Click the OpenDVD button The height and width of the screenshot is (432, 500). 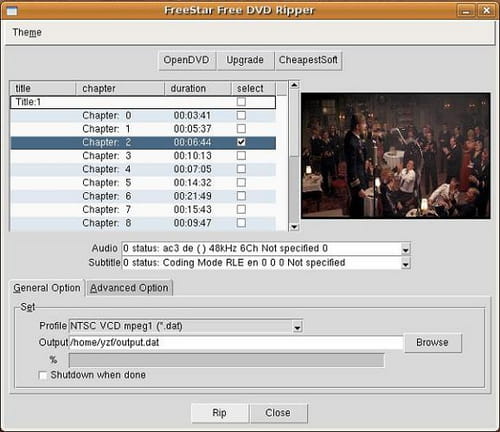click(186, 60)
